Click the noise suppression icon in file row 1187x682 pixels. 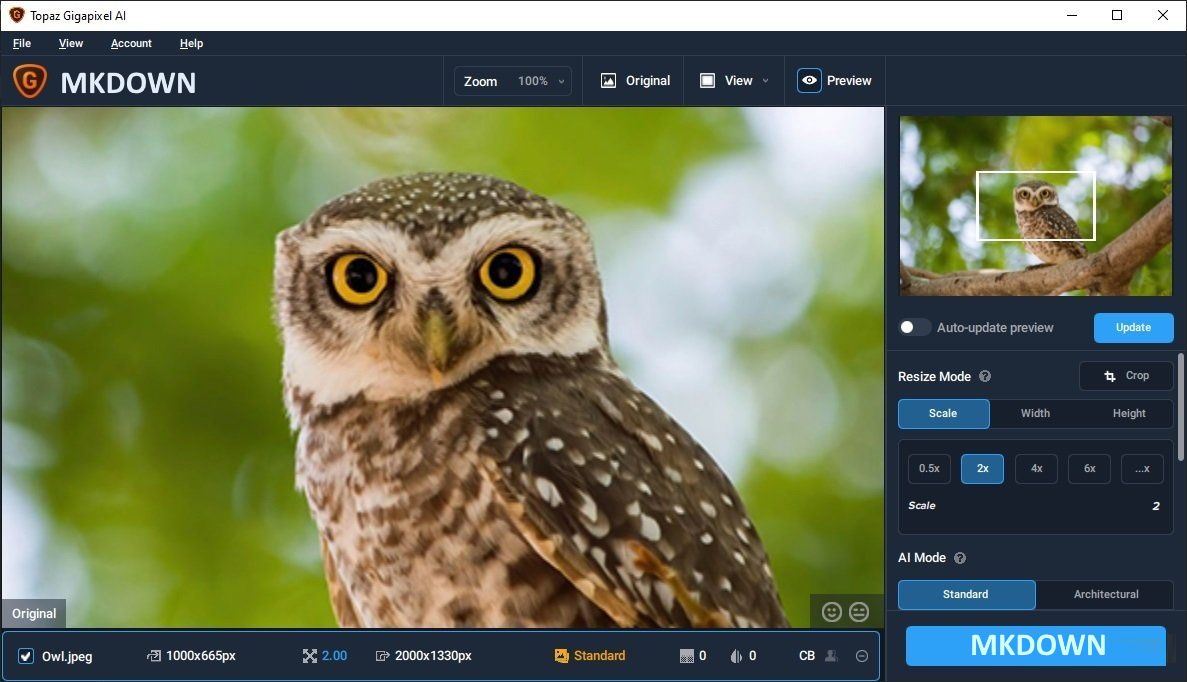[x=687, y=656]
